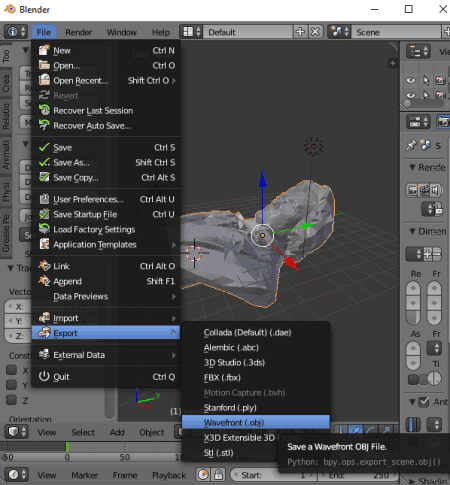
Task: Click the Quit power icon
Action: coord(44,376)
